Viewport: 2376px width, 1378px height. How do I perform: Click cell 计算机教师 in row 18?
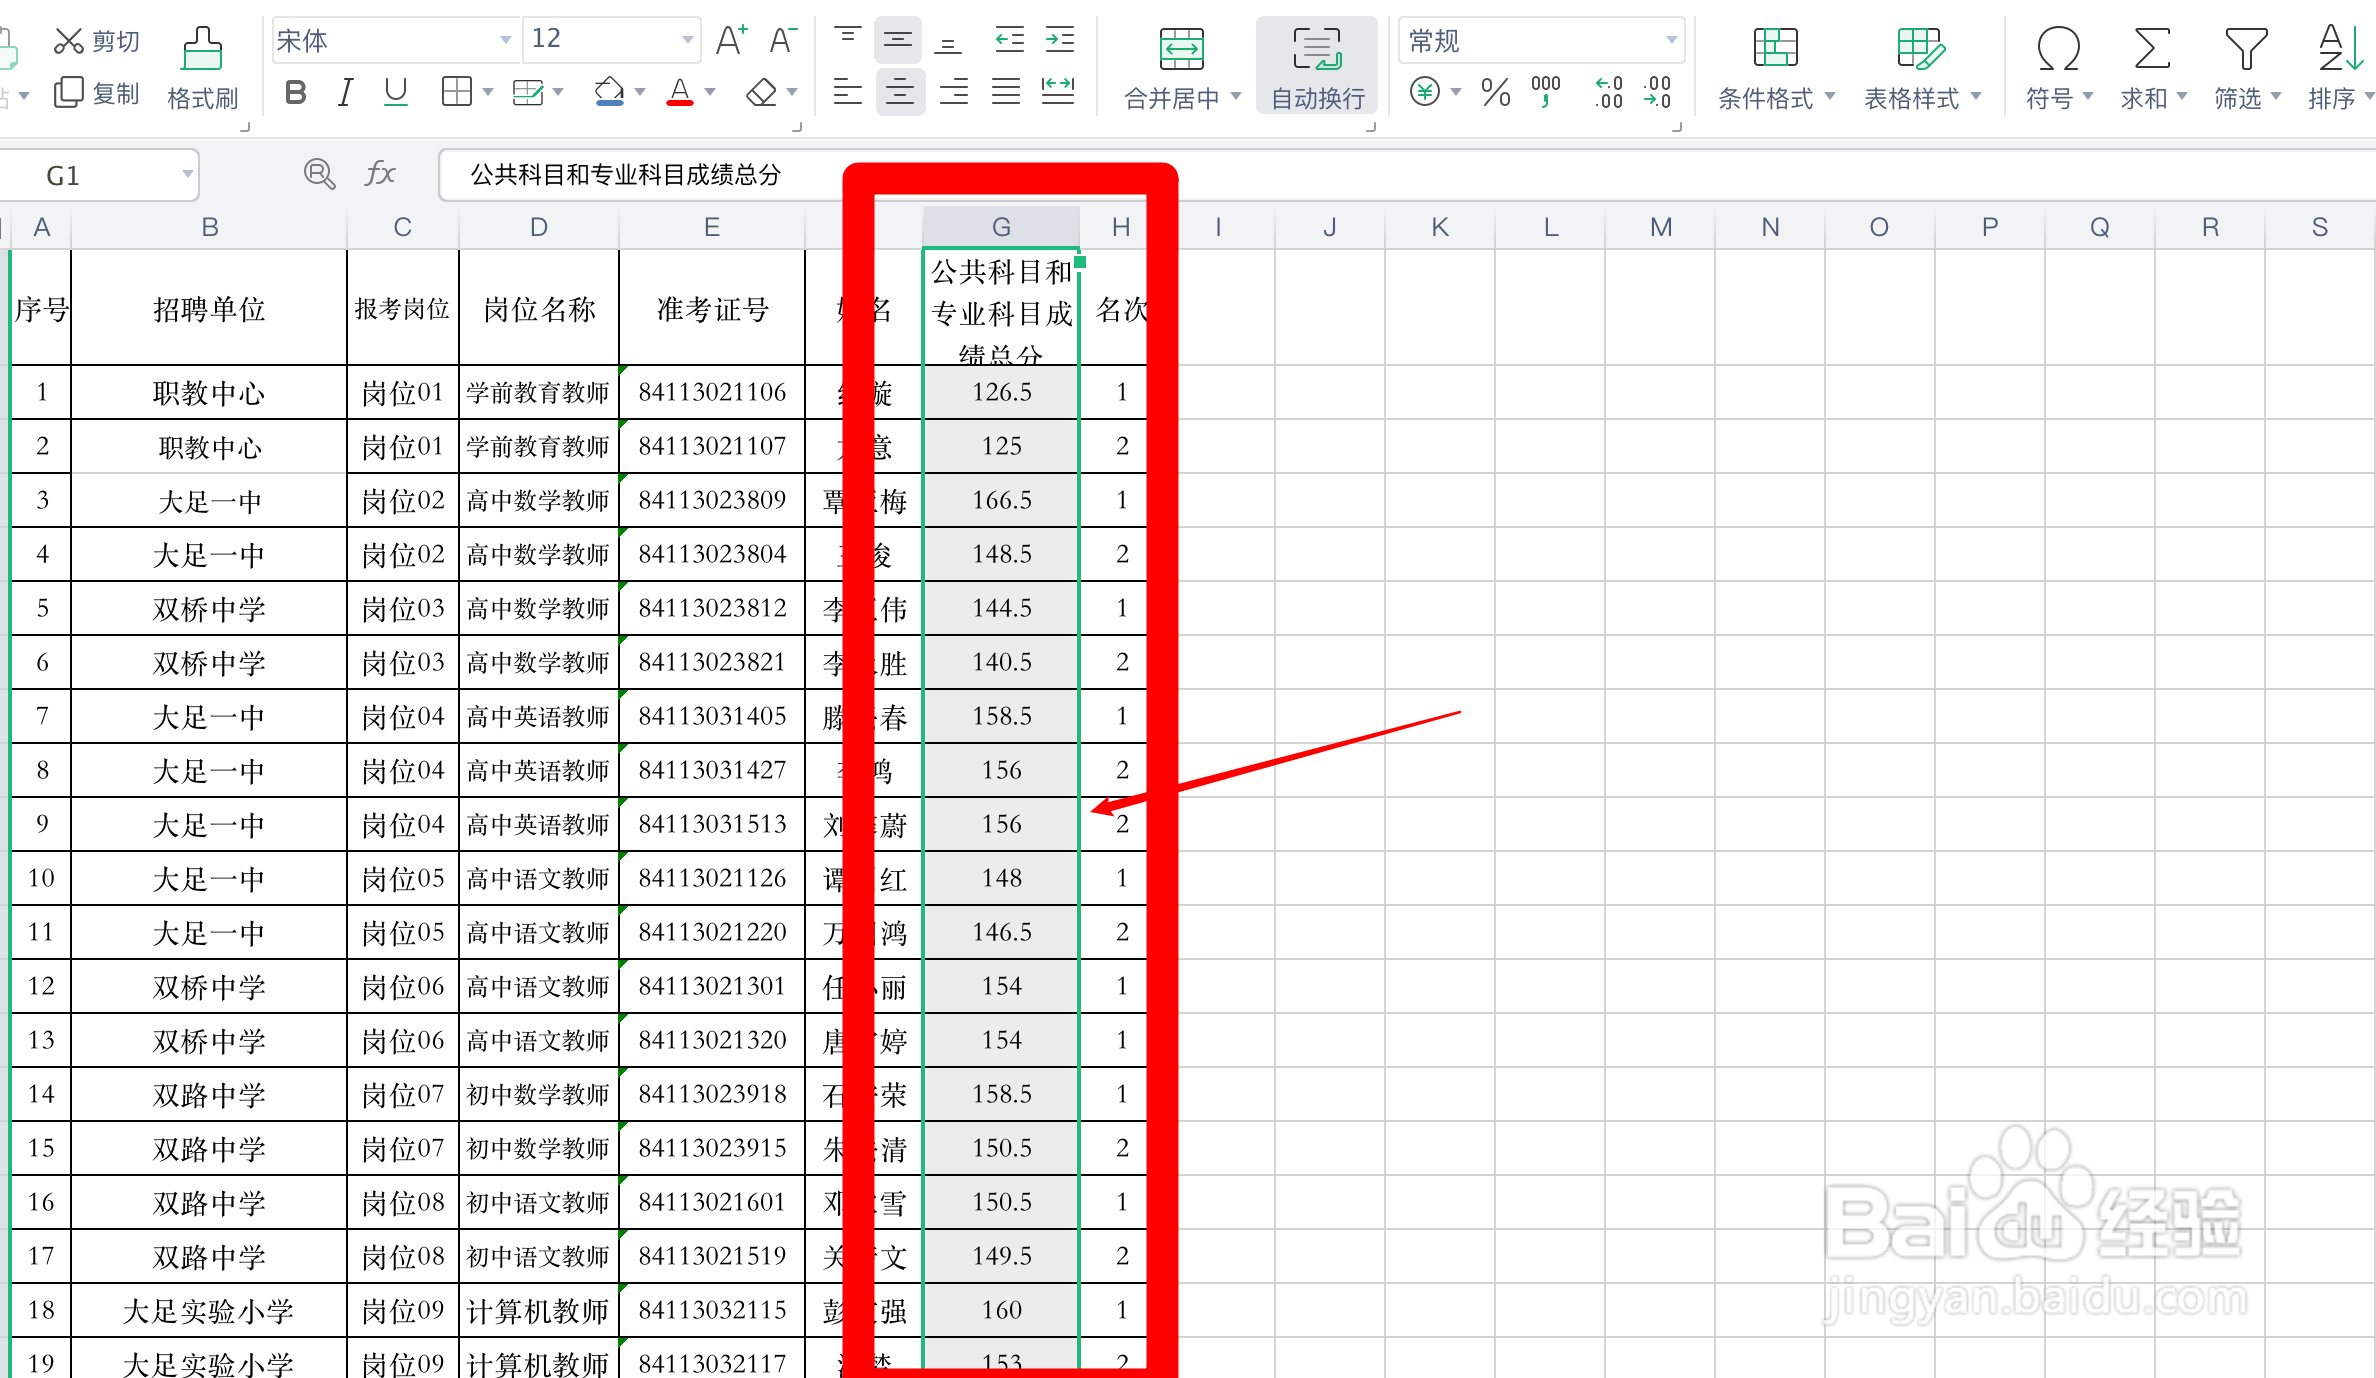(539, 1310)
